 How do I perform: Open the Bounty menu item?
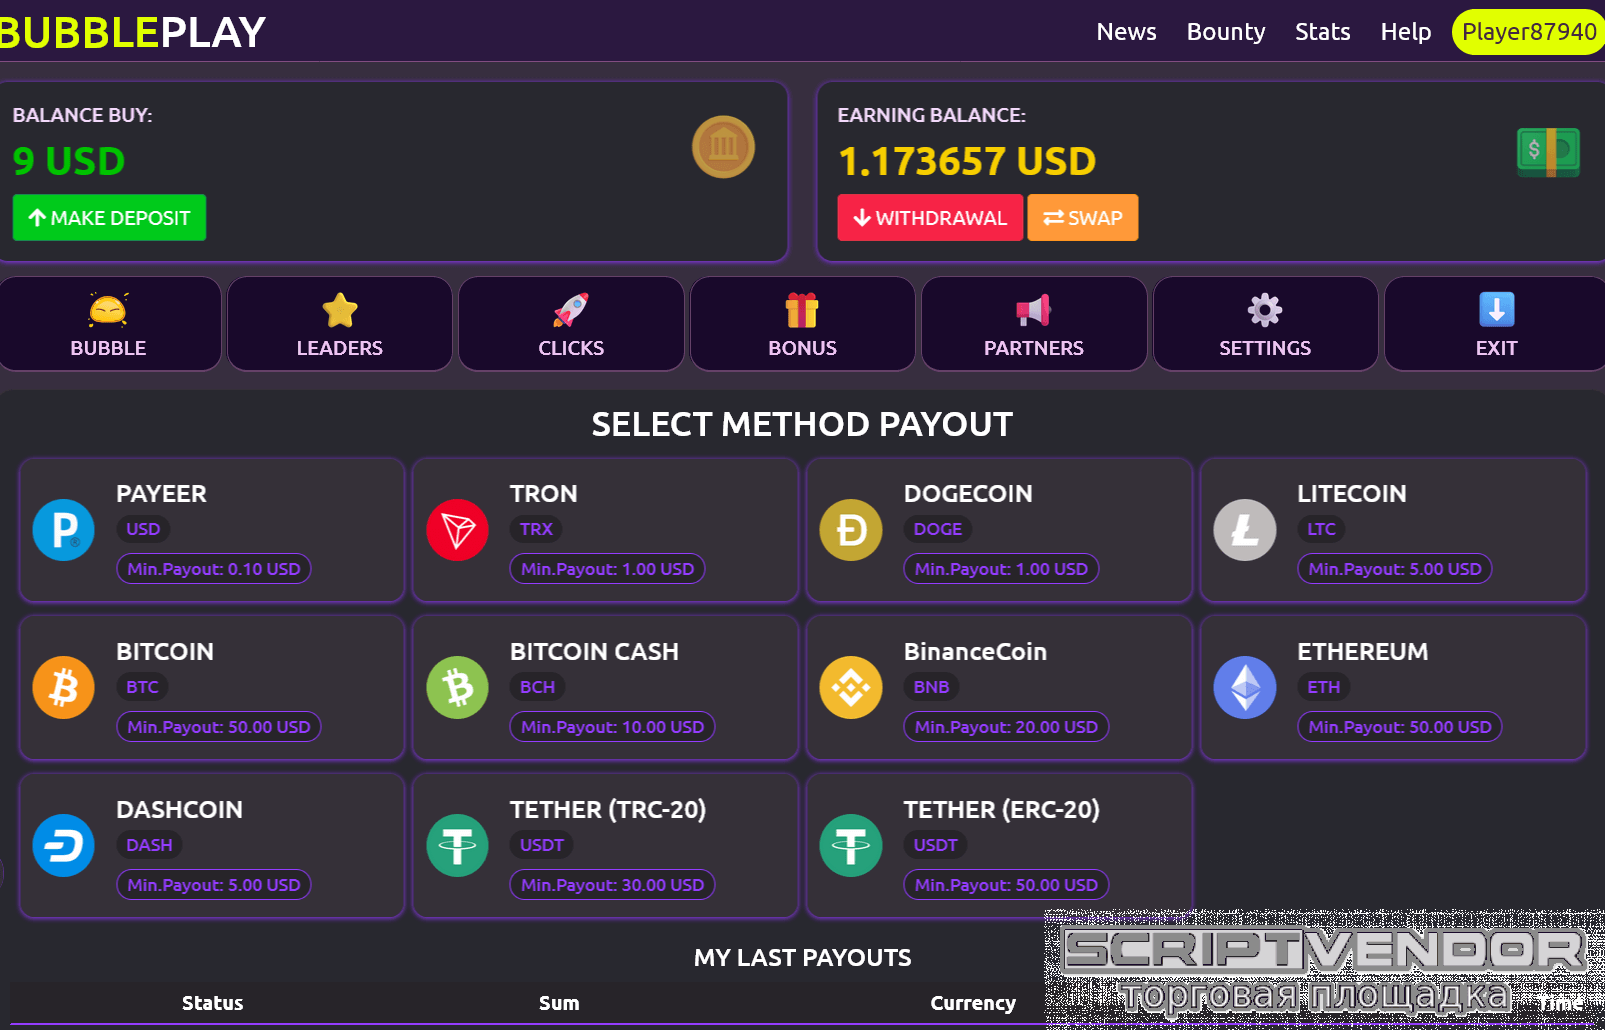[1226, 32]
